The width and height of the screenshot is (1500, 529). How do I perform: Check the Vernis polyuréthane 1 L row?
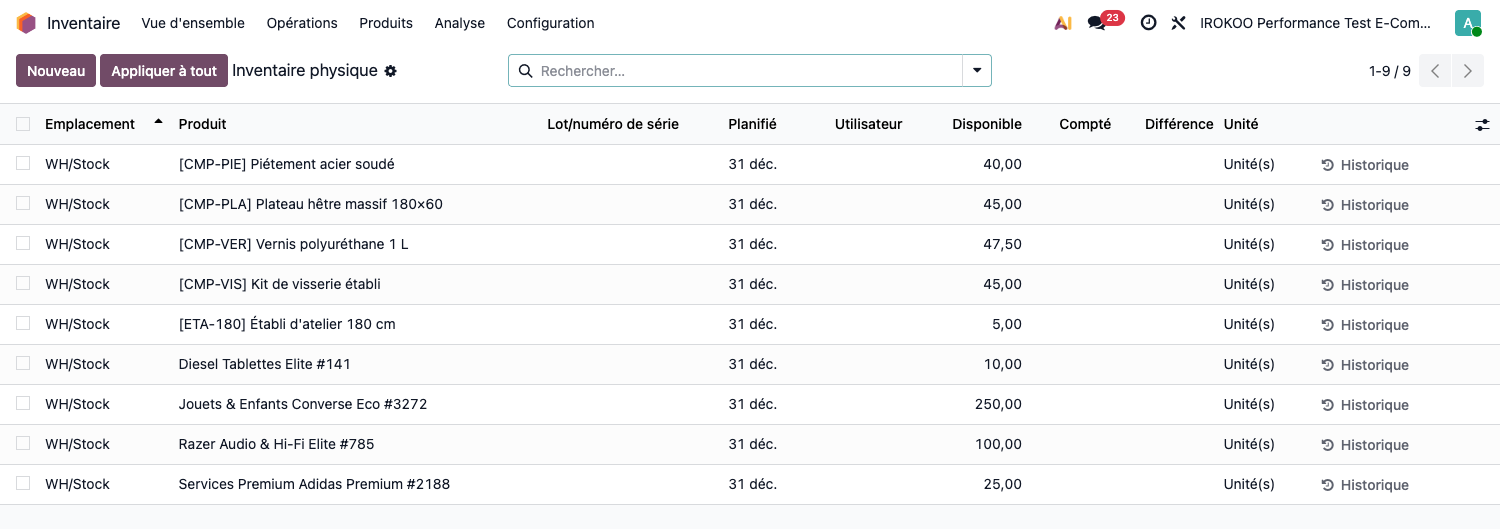(x=23, y=243)
